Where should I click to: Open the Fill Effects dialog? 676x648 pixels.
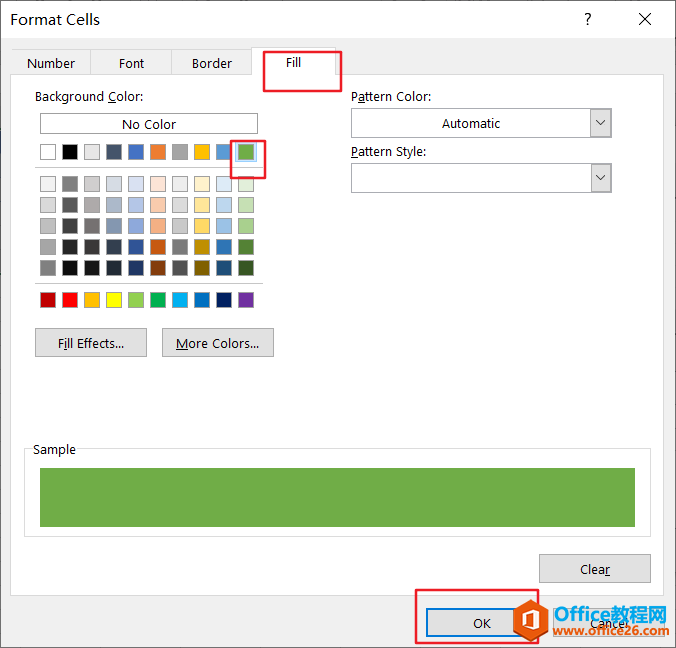point(91,343)
